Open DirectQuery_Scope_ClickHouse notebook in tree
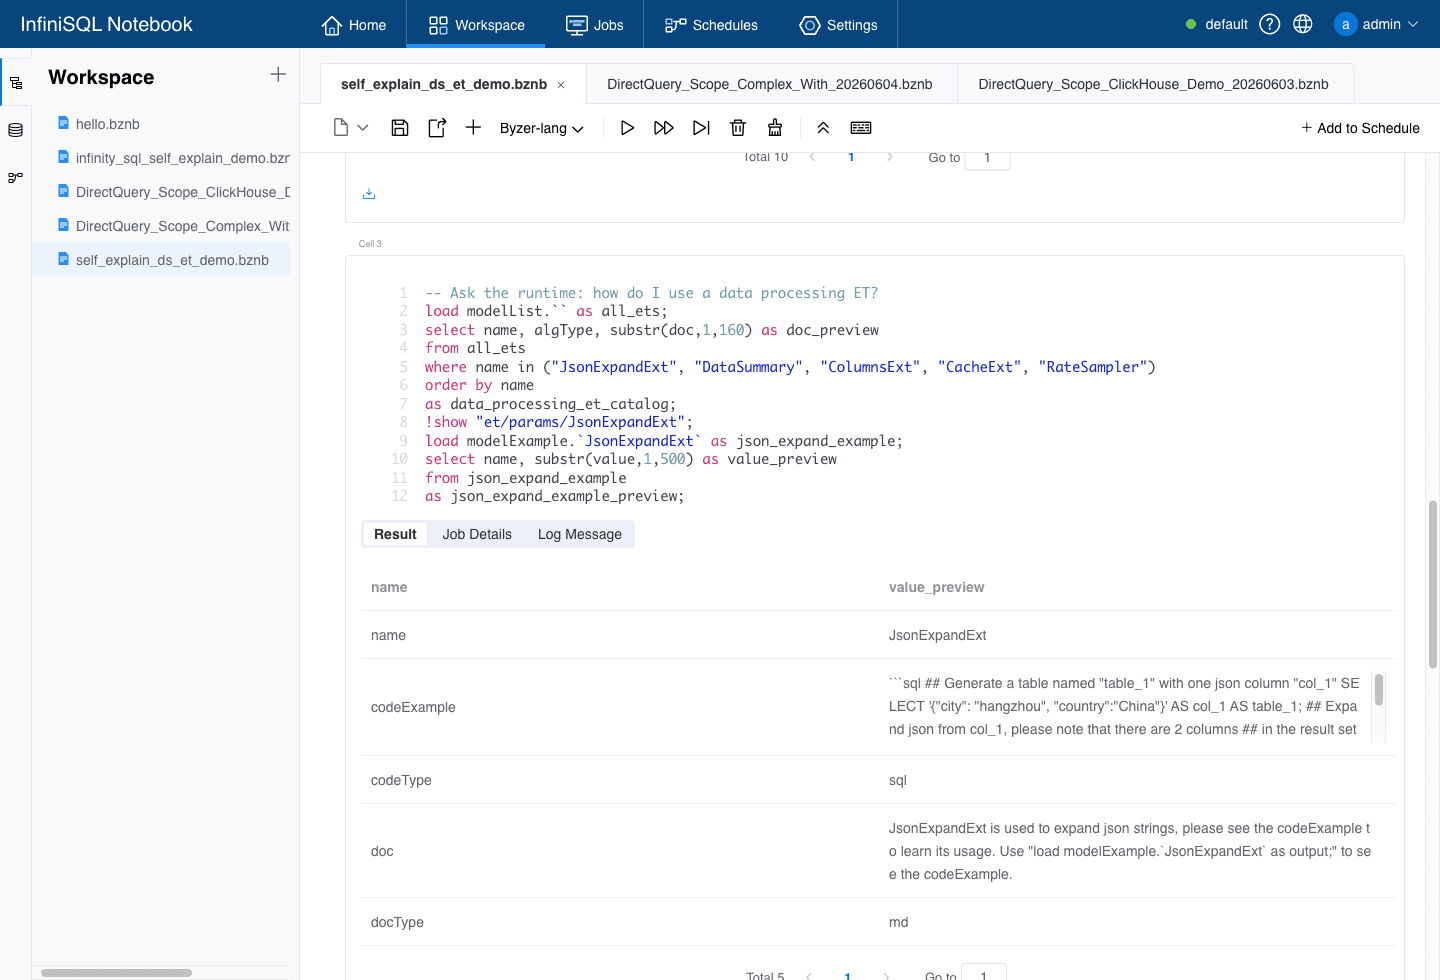Image resolution: width=1440 pixels, height=980 pixels. (173, 192)
